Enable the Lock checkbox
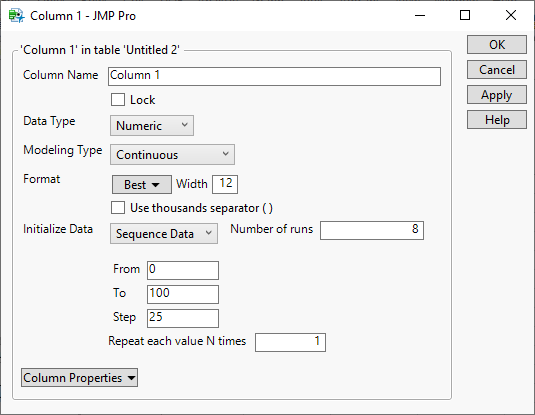535x415 pixels. click(118, 100)
